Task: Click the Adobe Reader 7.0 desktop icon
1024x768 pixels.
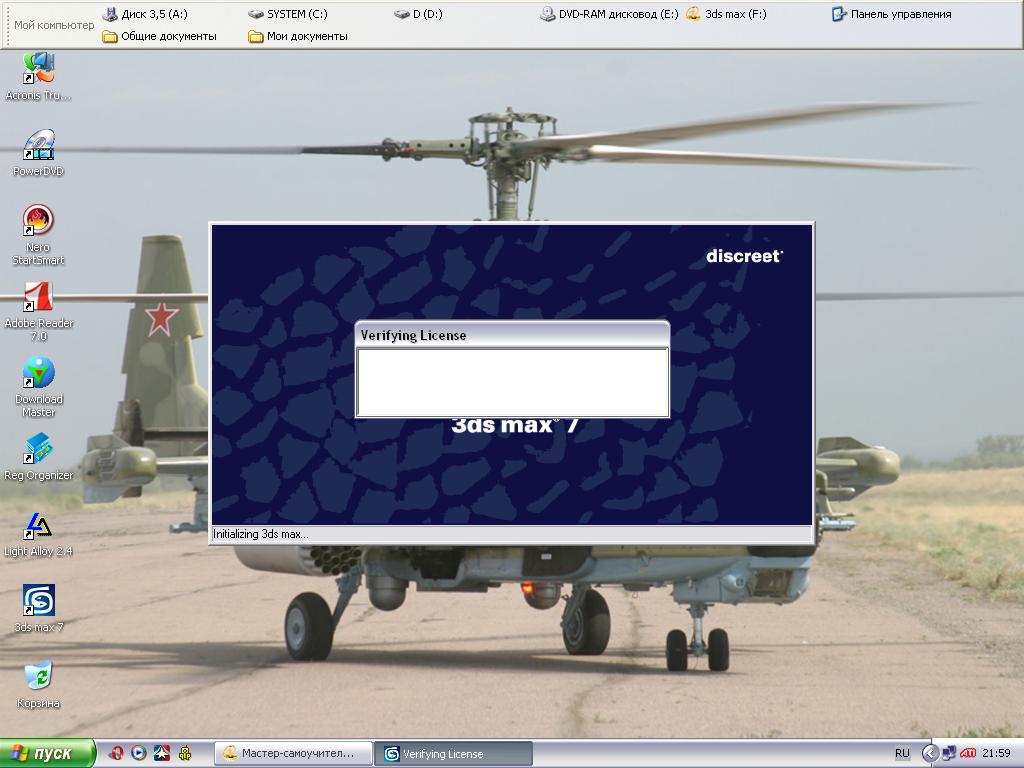Action: pyautogui.click(x=39, y=312)
